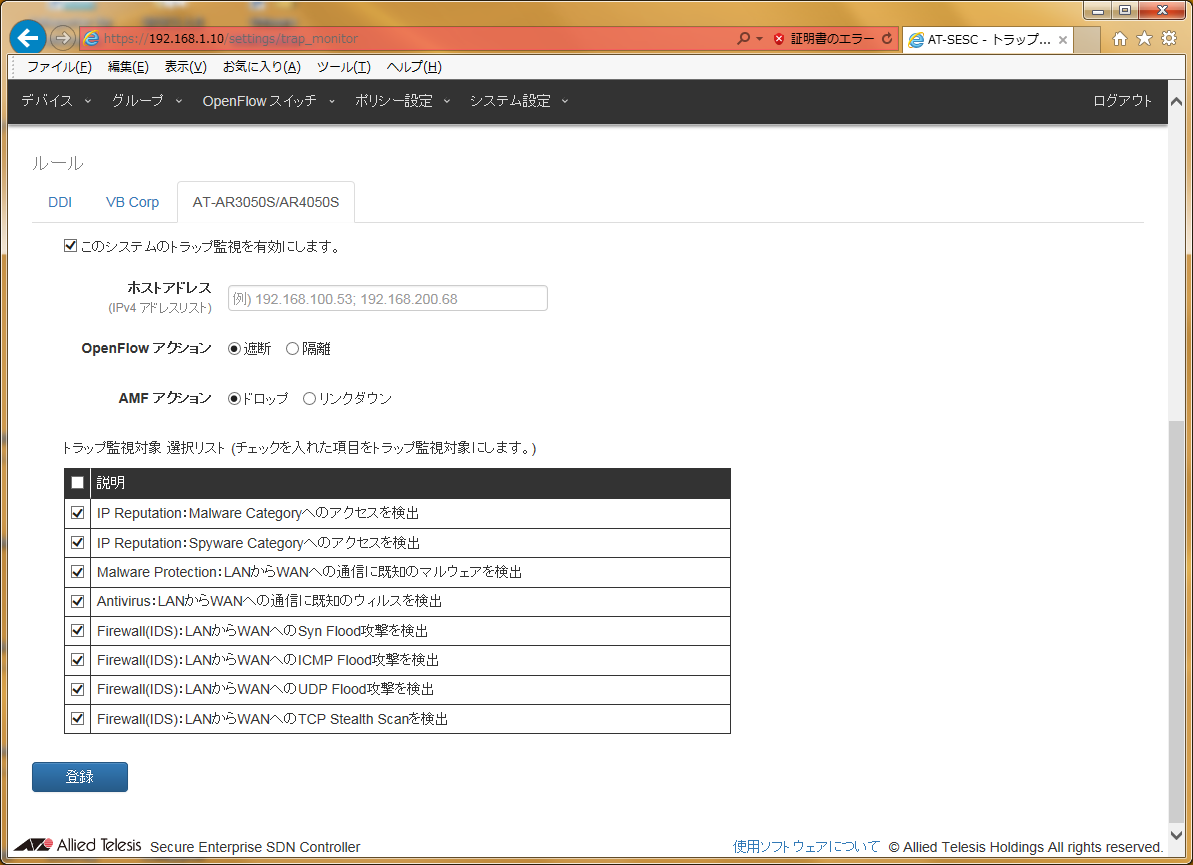Image resolution: width=1193 pixels, height=865 pixels.
Task: Click the ログアウト logout link
Action: 1122,100
